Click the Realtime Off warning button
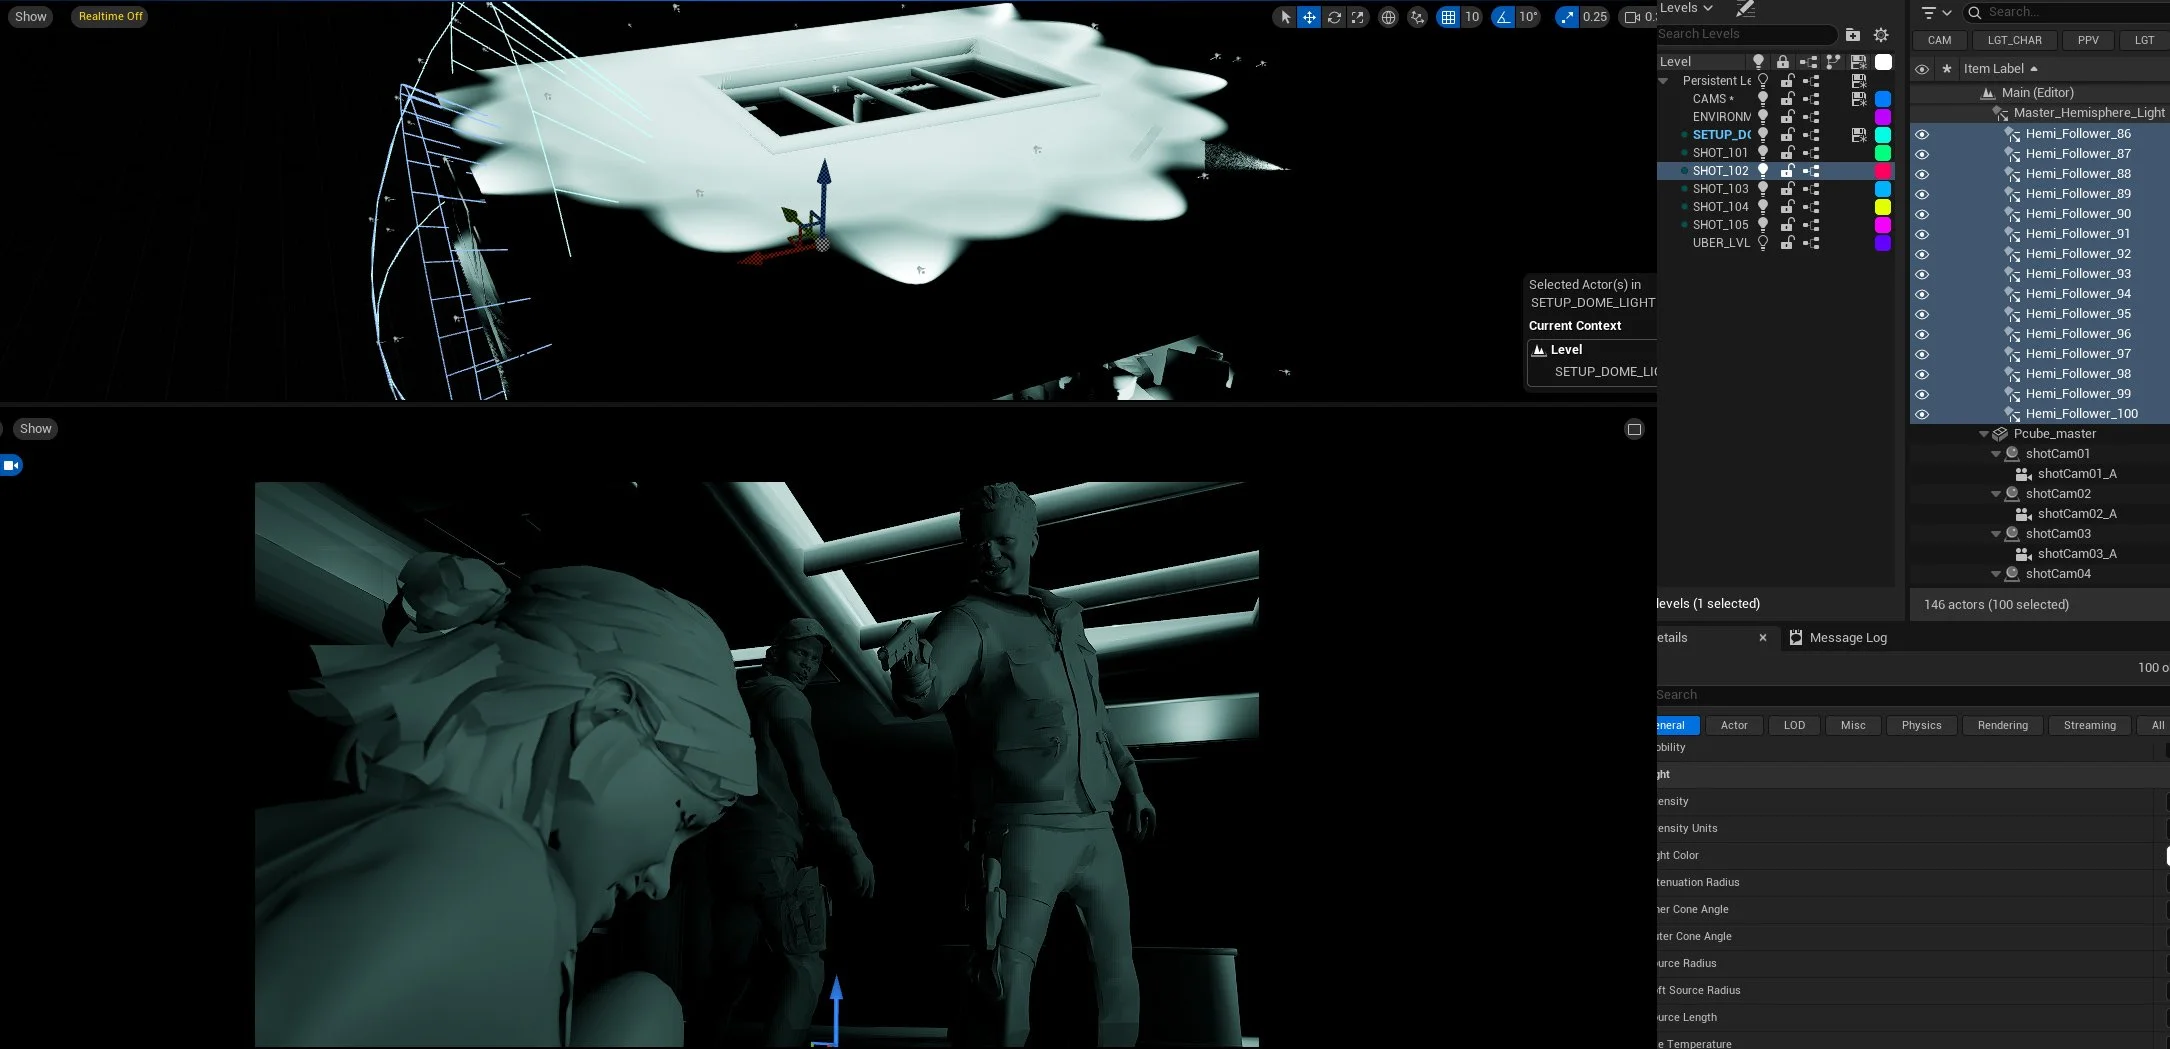The height and width of the screenshot is (1049, 2170). [110, 17]
